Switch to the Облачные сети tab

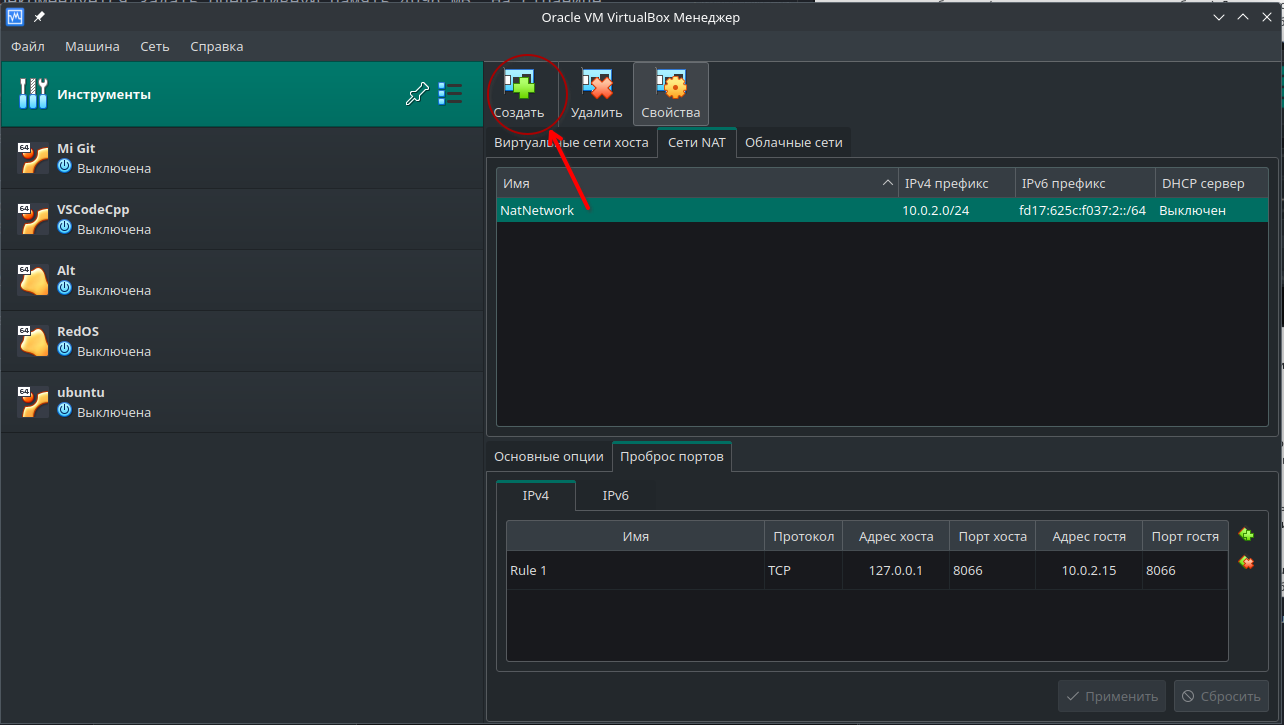793,142
